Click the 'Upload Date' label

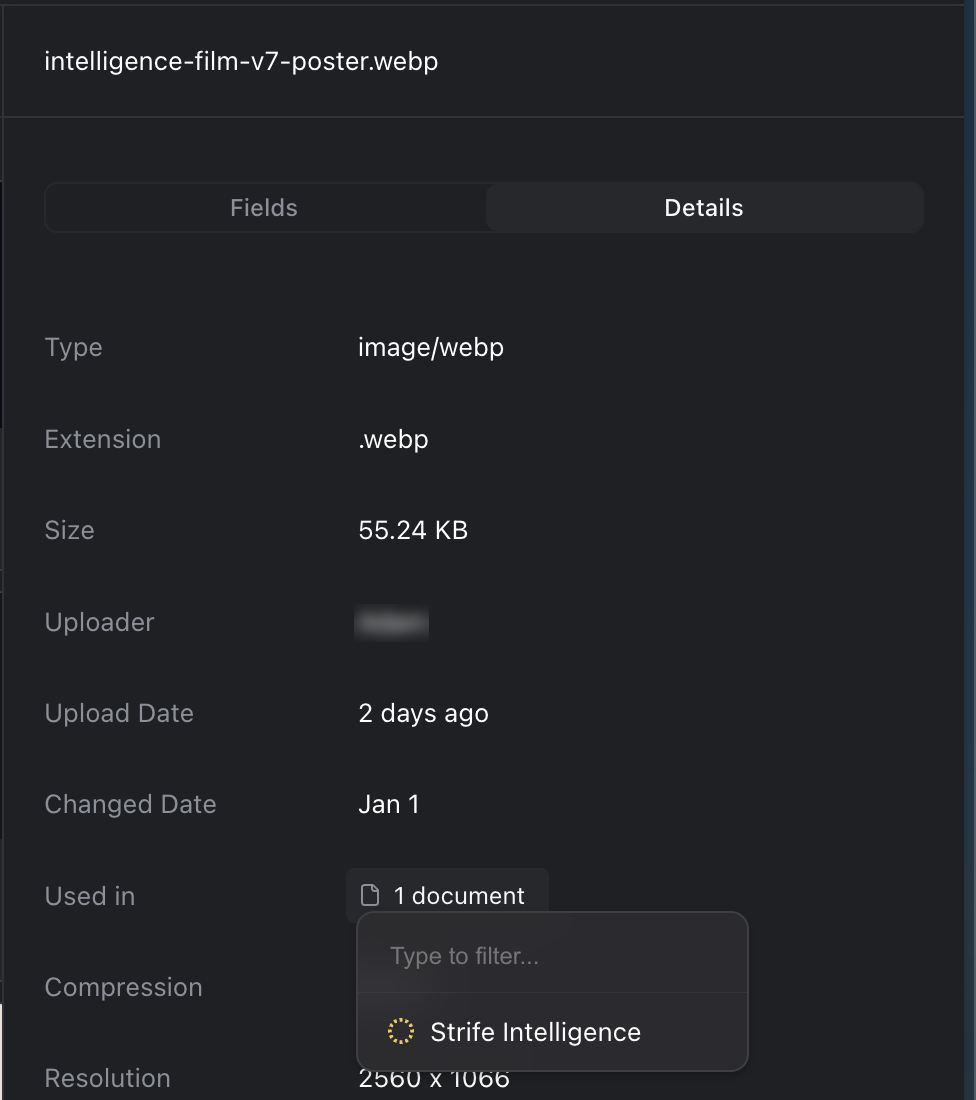[x=119, y=713]
